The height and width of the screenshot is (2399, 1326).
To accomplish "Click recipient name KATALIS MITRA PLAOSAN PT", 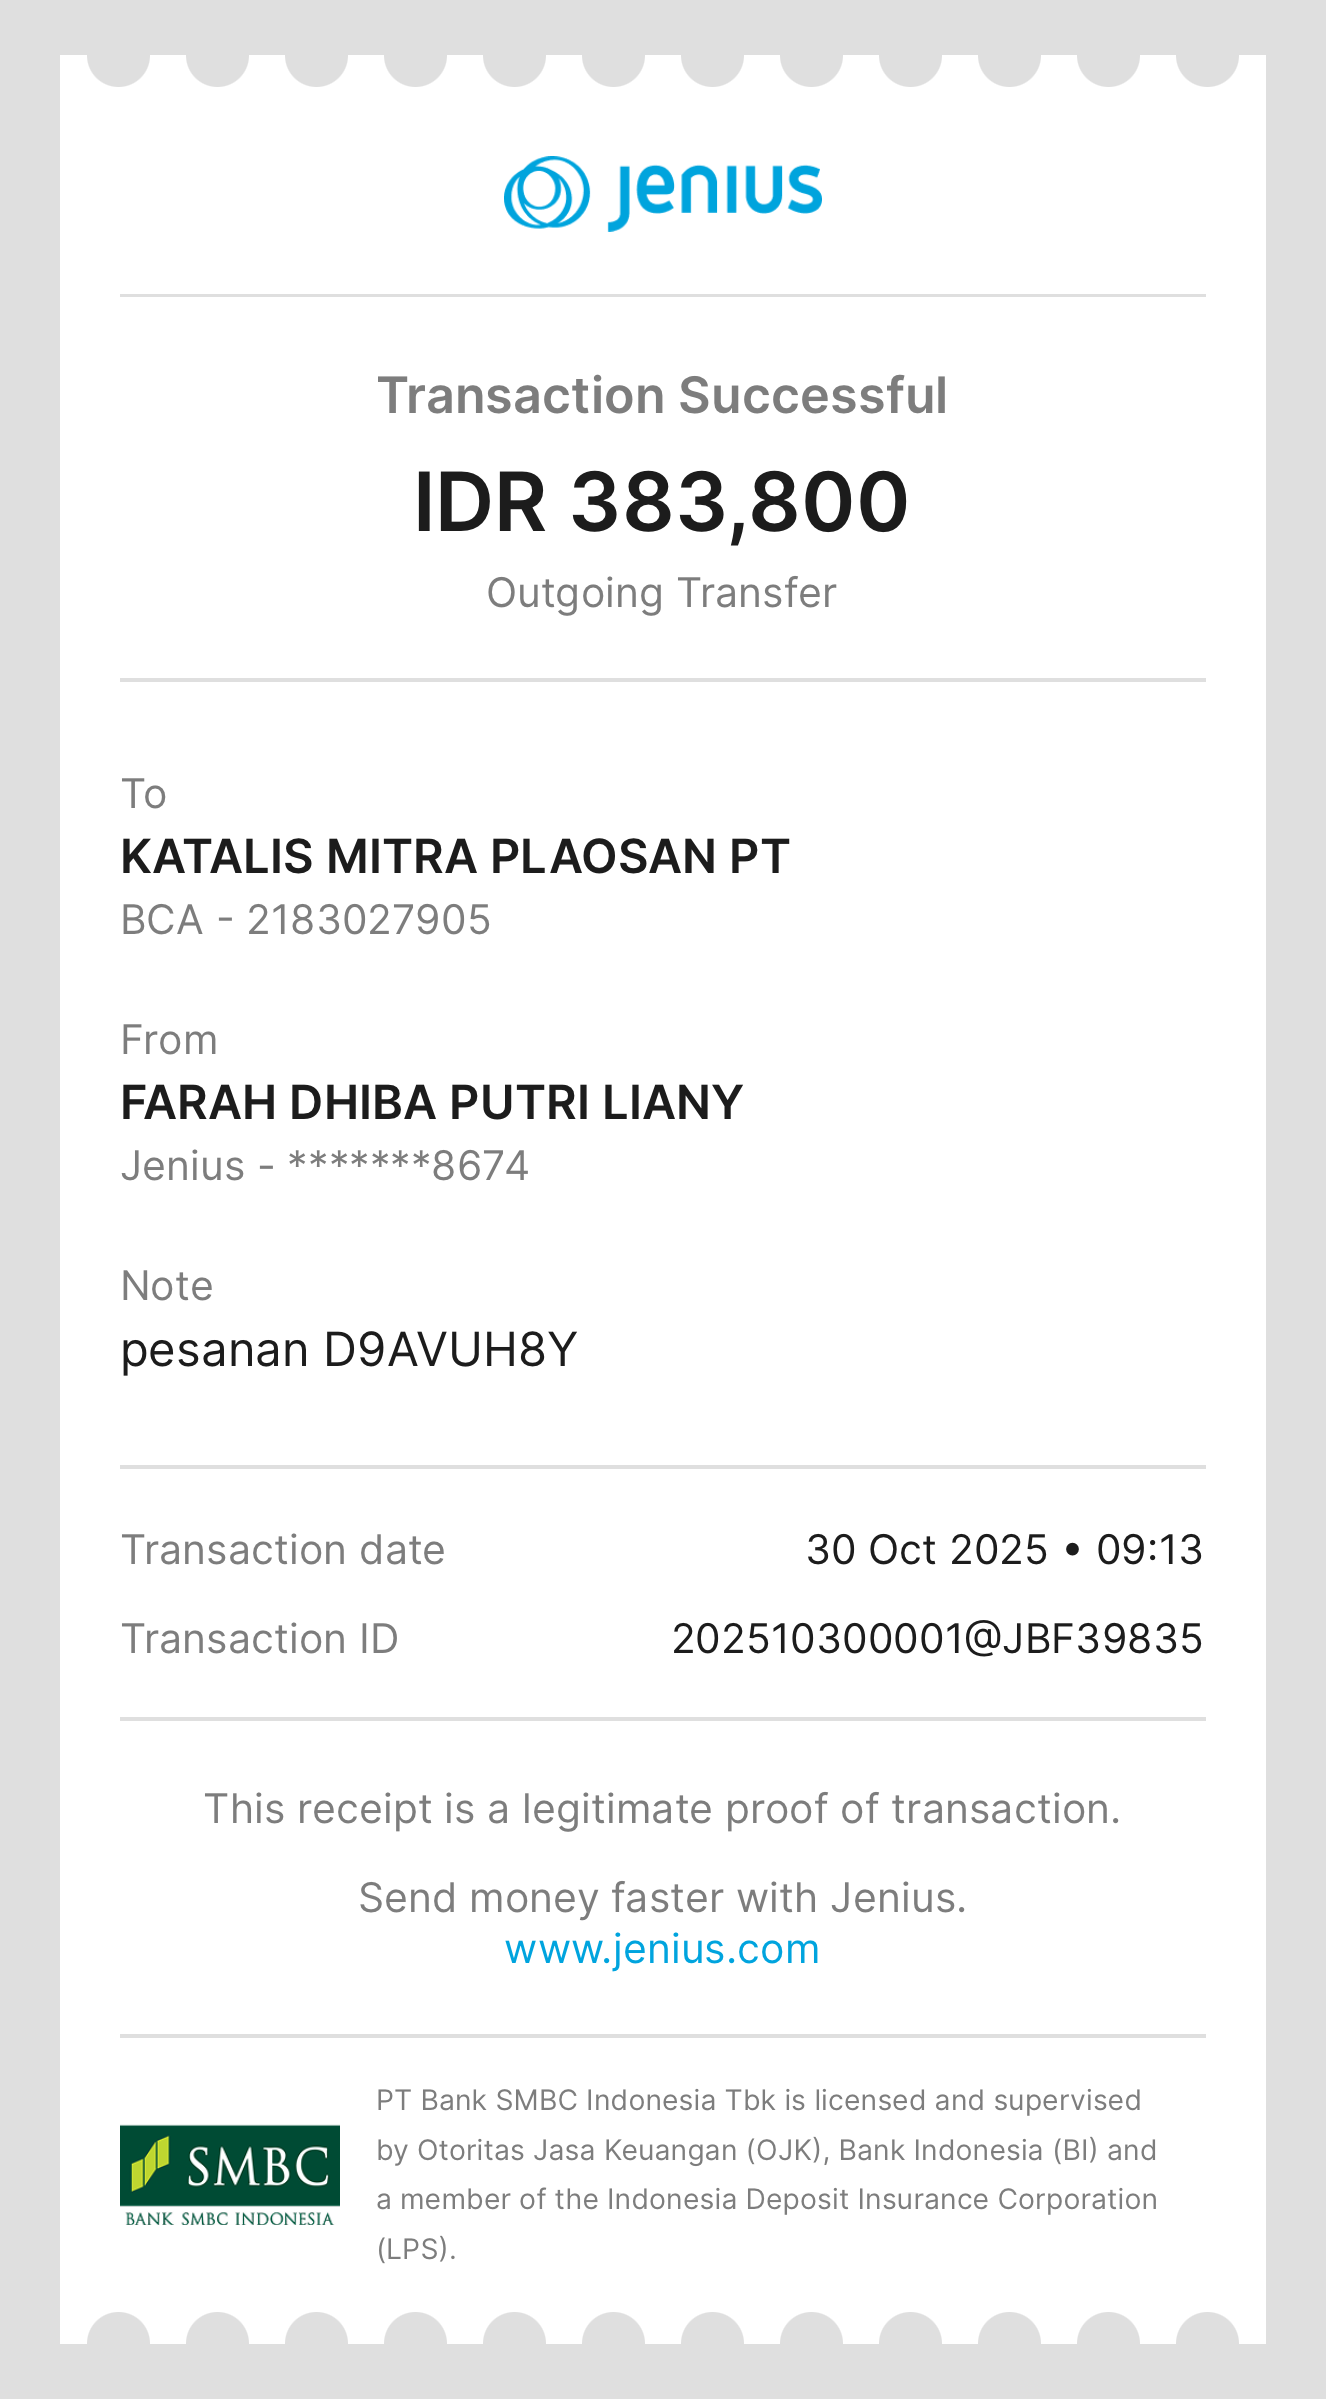I will click(455, 857).
